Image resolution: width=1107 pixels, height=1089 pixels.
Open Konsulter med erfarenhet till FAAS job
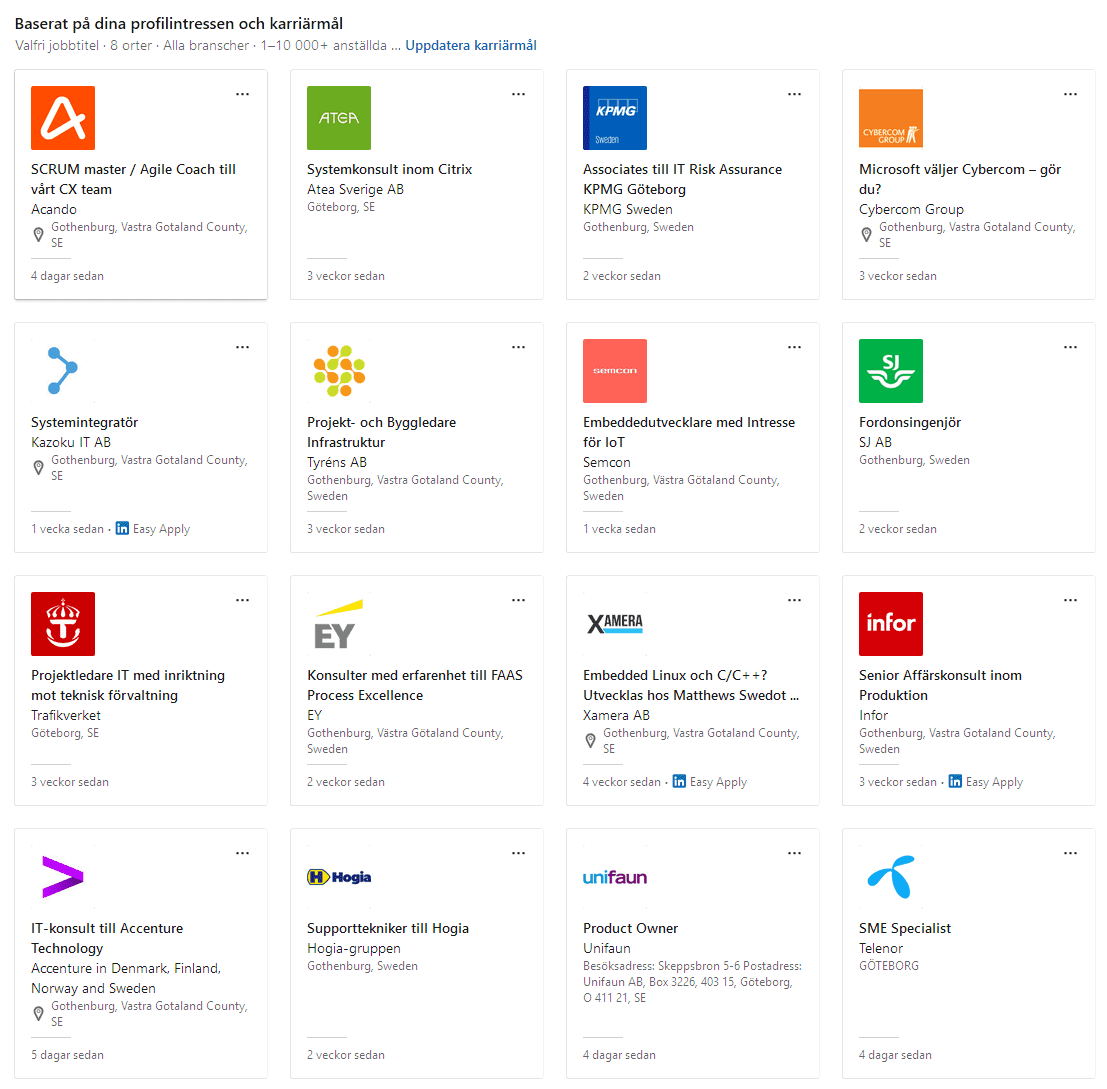(415, 685)
